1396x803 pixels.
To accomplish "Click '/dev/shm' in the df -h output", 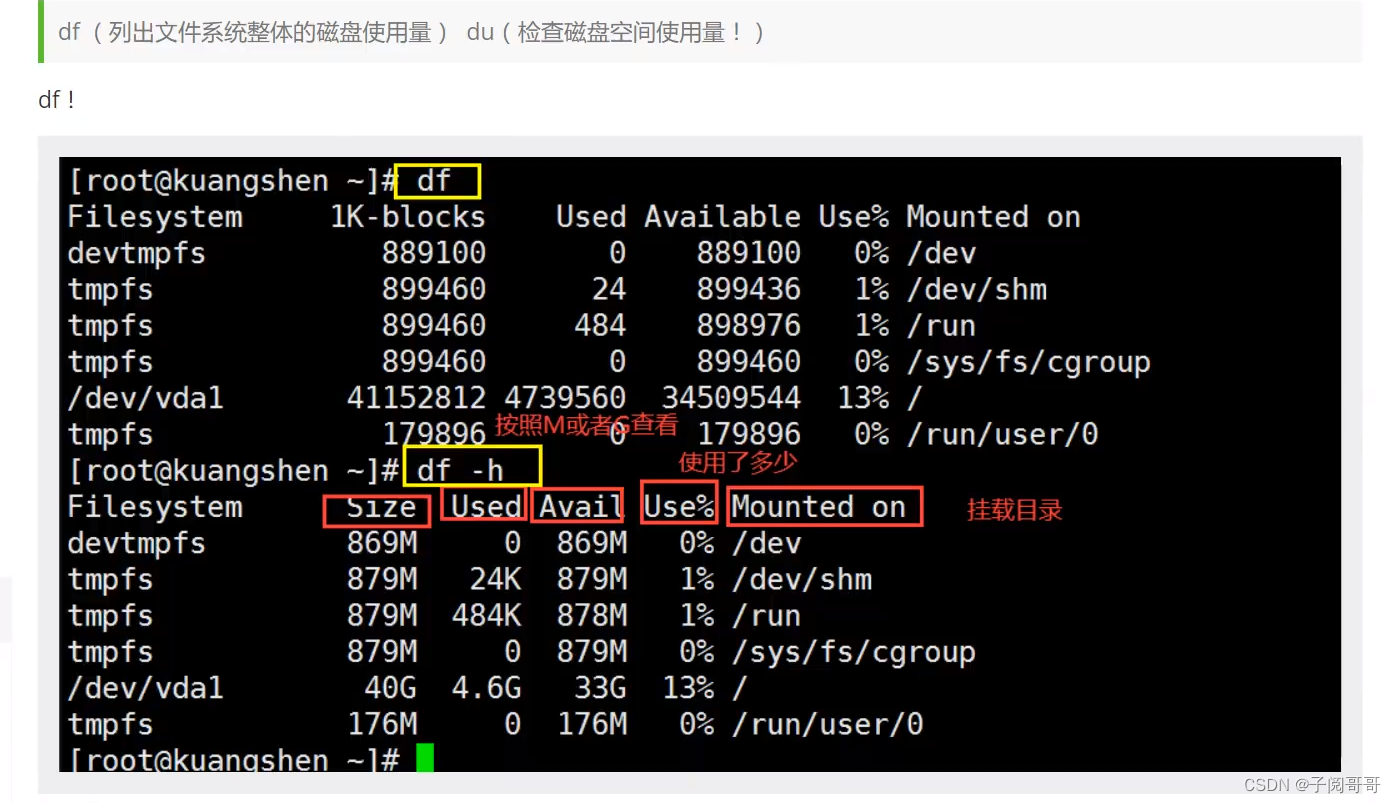I will 801,580.
